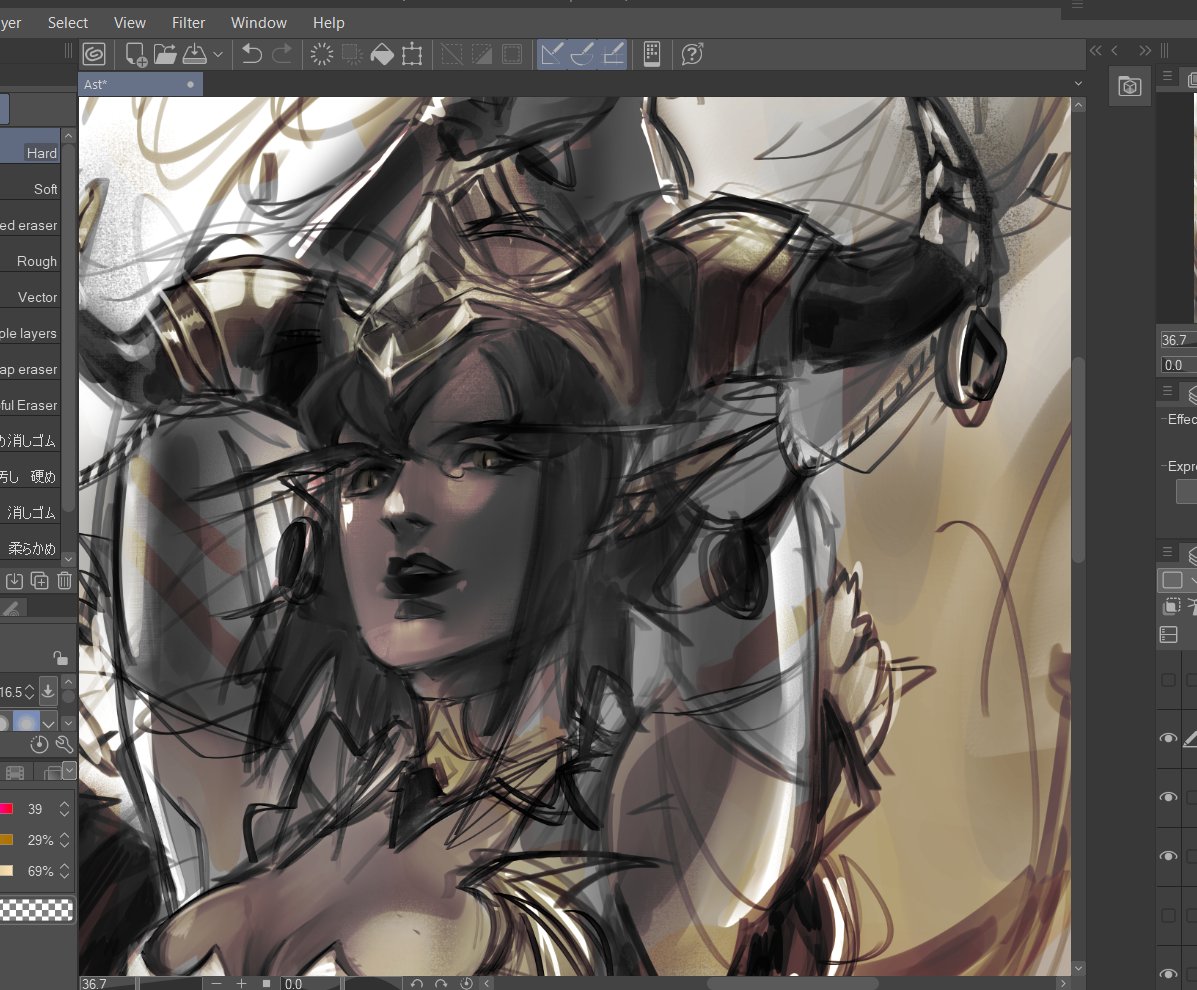Image resolution: width=1197 pixels, height=990 pixels.
Task: Open the Filter menu
Action: [189, 23]
